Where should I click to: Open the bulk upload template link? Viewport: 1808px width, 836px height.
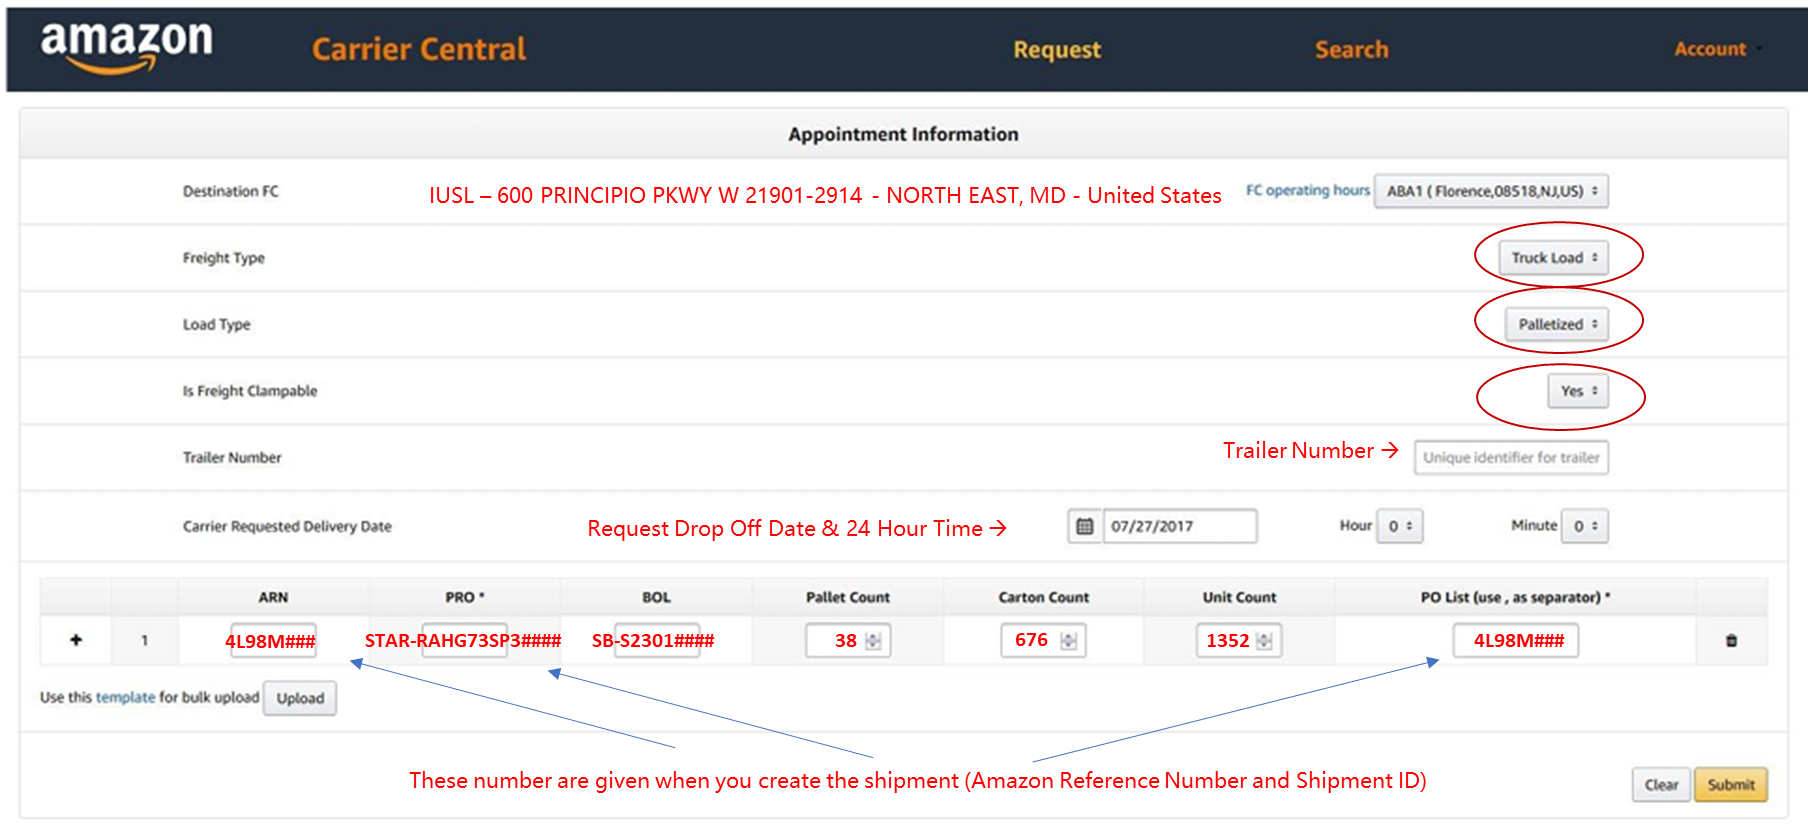(125, 697)
